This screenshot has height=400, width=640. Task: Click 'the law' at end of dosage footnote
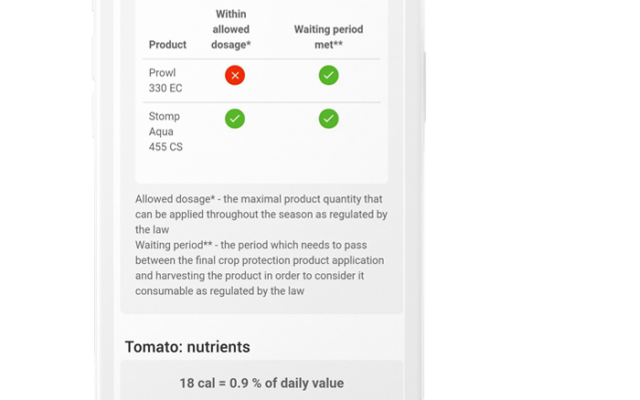tap(152, 230)
